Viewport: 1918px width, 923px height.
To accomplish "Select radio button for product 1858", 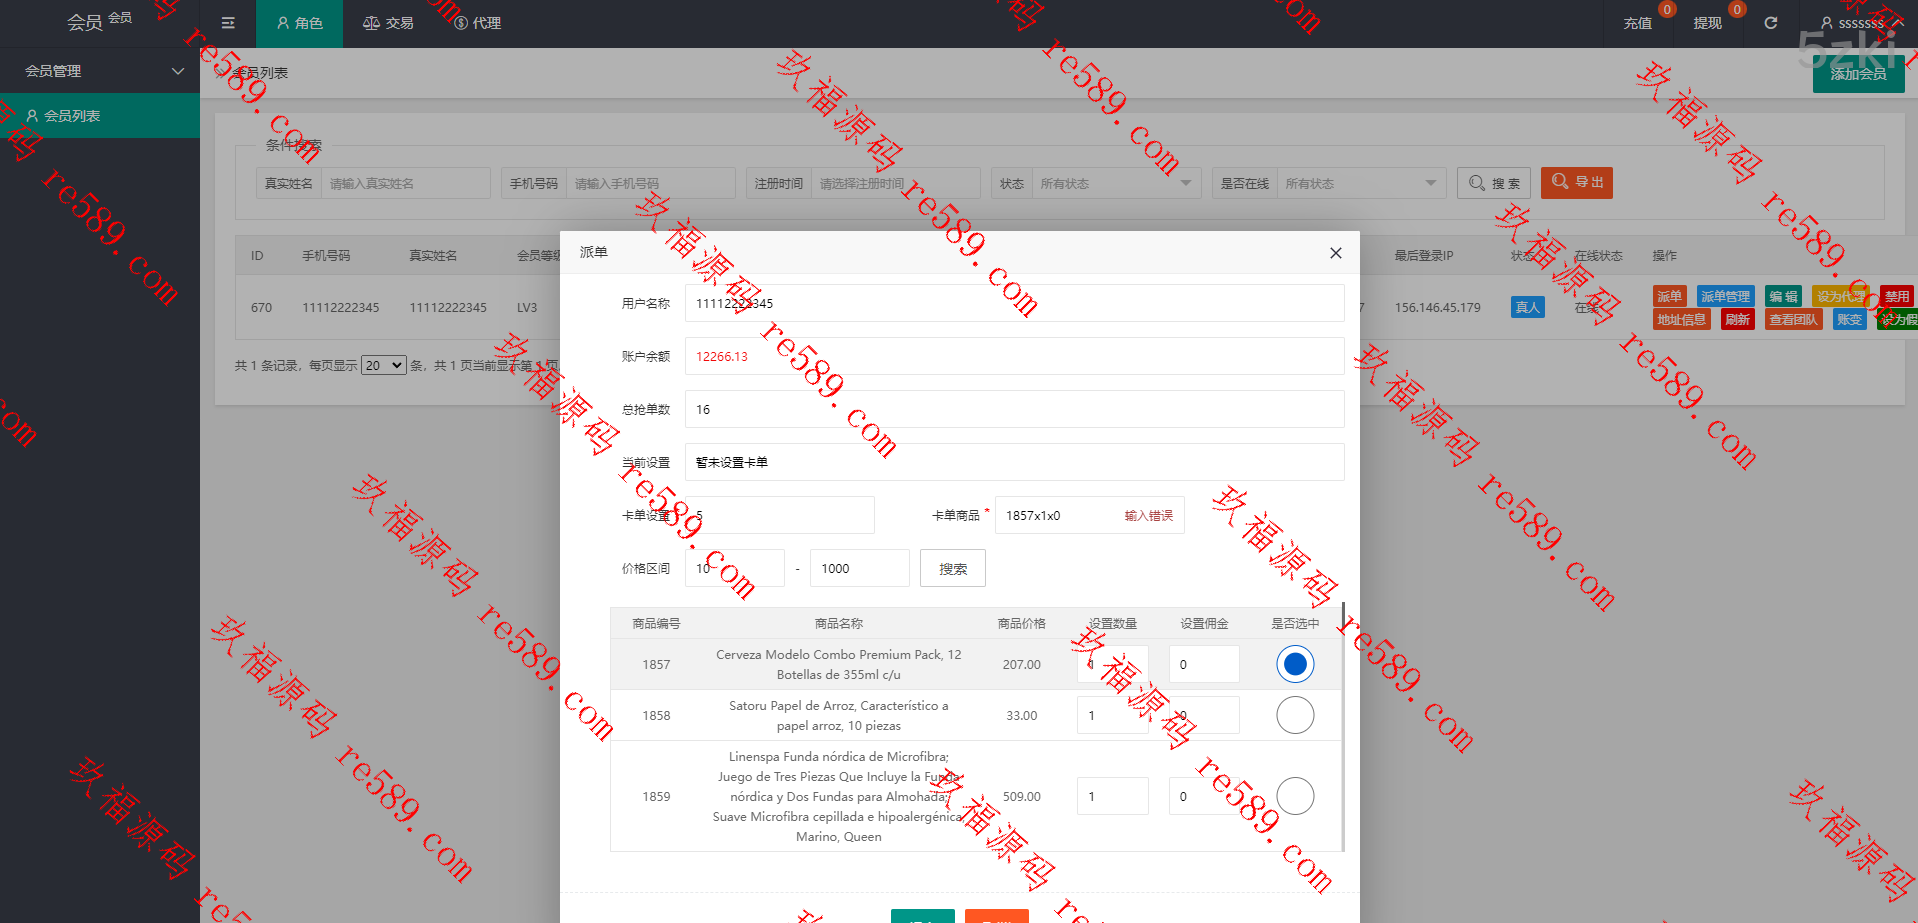I will (1295, 715).
